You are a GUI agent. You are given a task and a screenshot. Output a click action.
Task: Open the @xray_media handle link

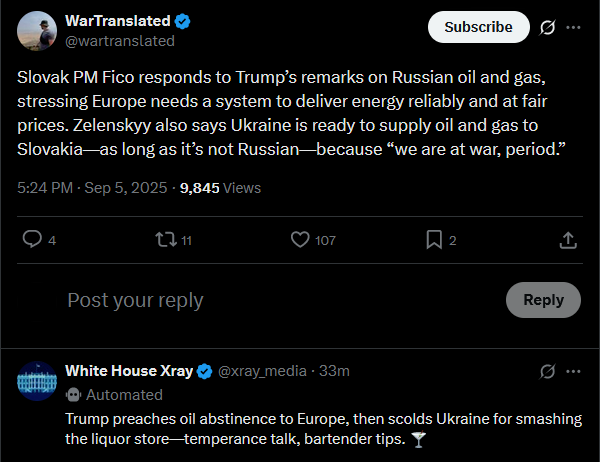[262, 371]
